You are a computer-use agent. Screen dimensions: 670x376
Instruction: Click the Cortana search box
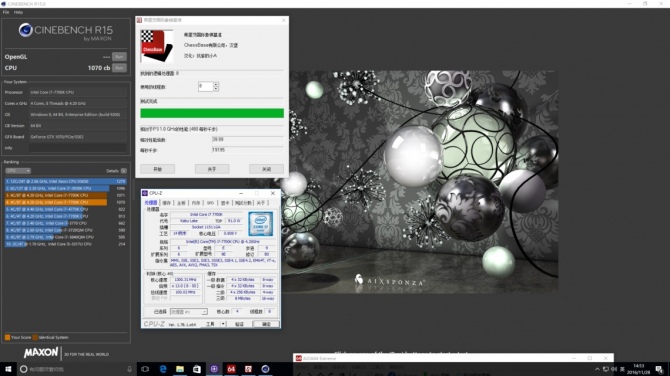tap(77, 369)
